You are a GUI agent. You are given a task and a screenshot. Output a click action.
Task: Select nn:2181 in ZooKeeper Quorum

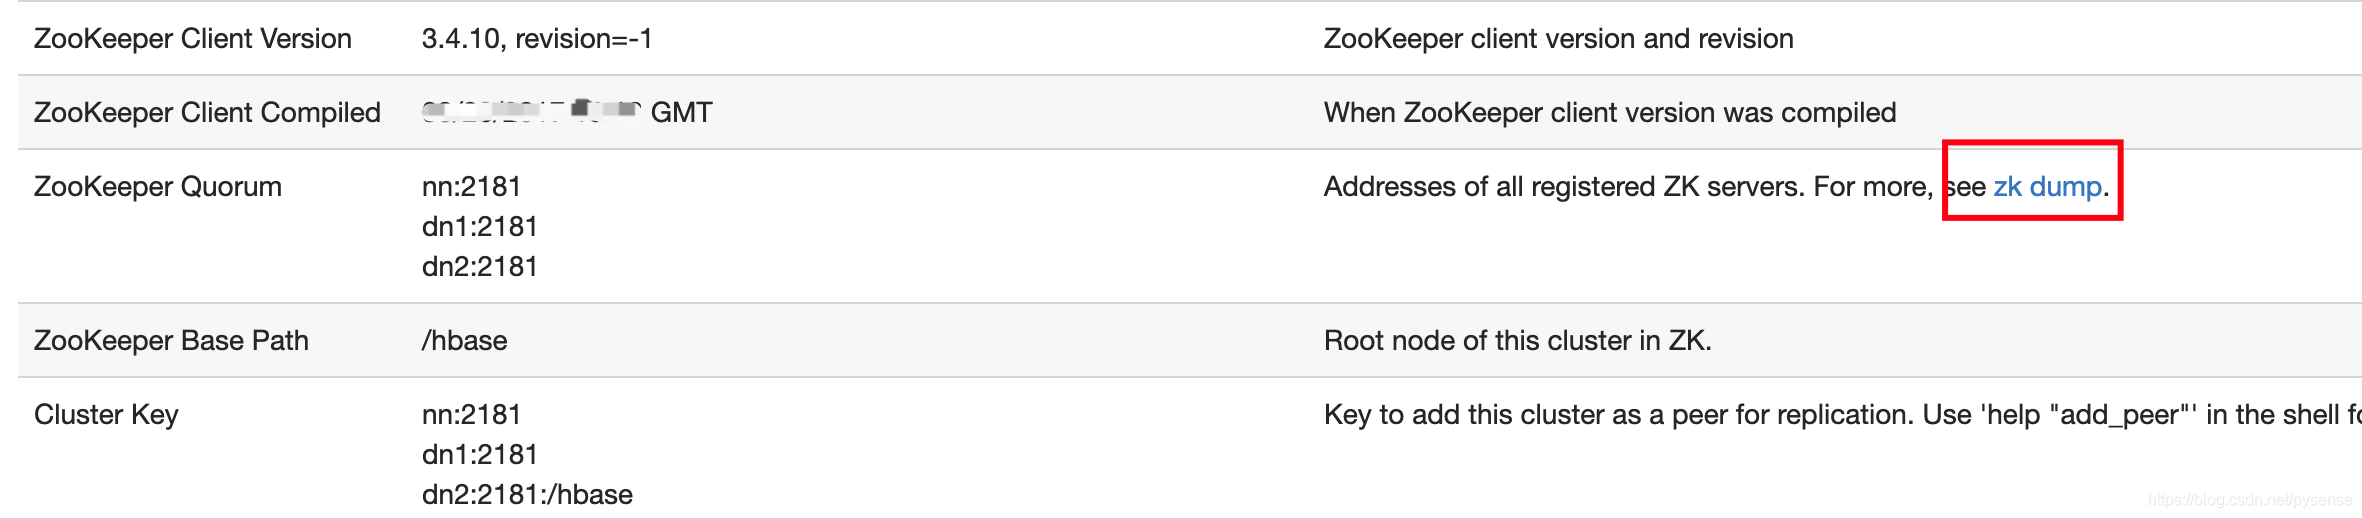(471, 187)
